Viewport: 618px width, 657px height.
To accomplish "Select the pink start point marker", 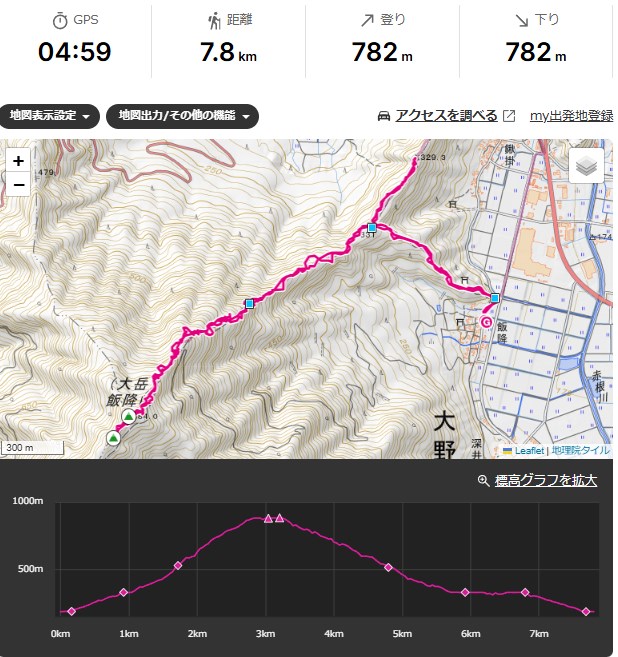I will tap(487, 322).
